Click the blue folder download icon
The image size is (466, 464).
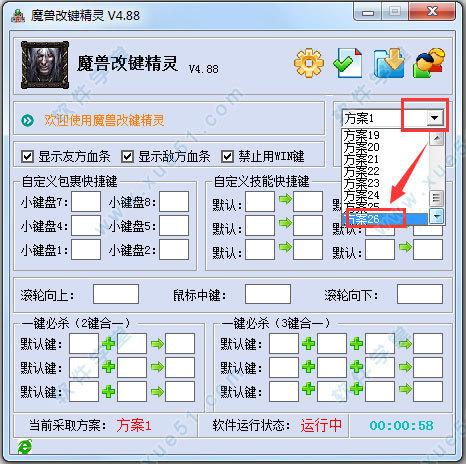pos(389,63)
